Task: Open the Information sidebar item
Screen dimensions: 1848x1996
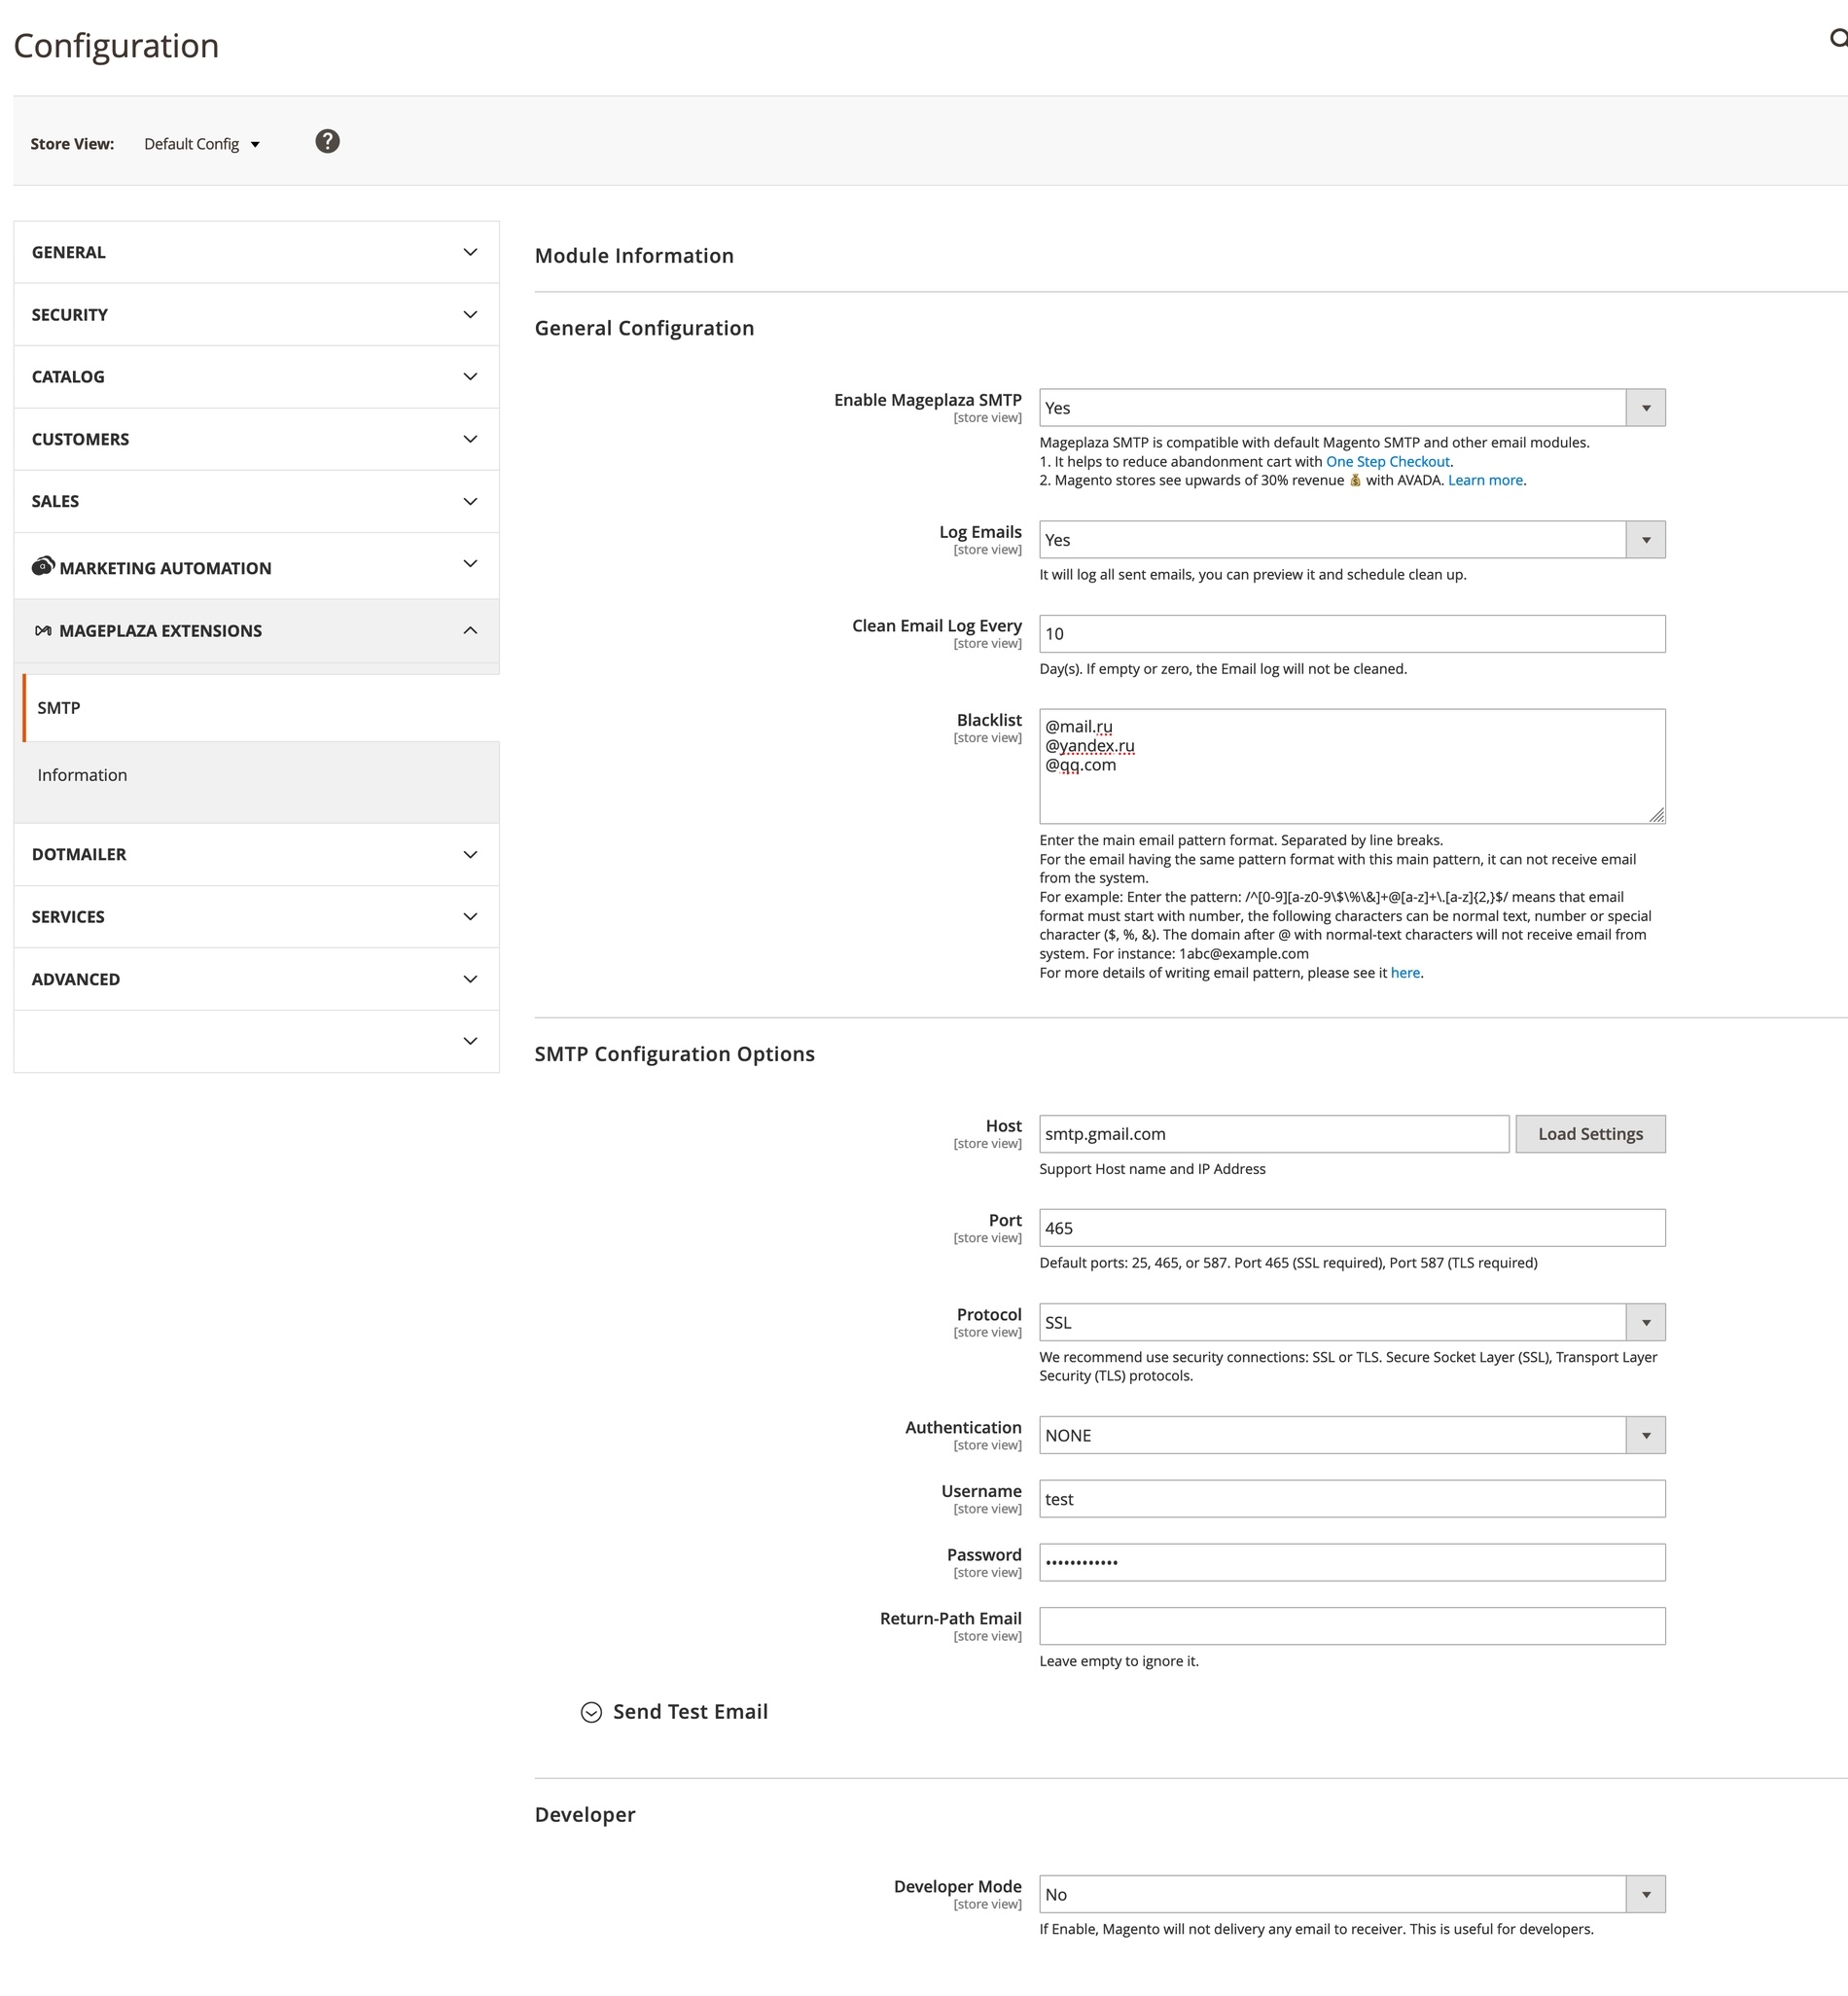Action: tap(82, 775)
